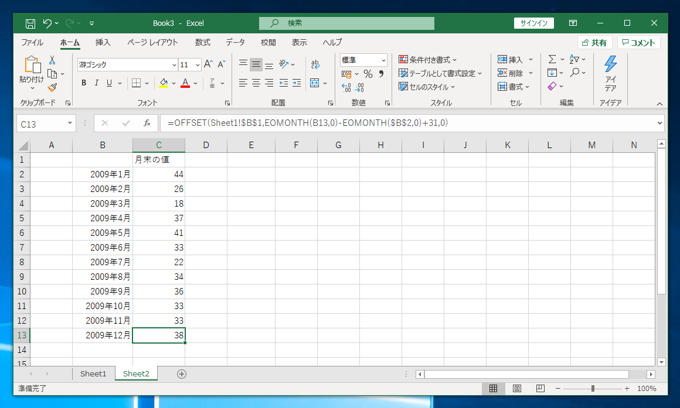Viewport: 680px width, 408px height.
Task: Click the Clear eraser icon
Action: [x=552, y=86]
